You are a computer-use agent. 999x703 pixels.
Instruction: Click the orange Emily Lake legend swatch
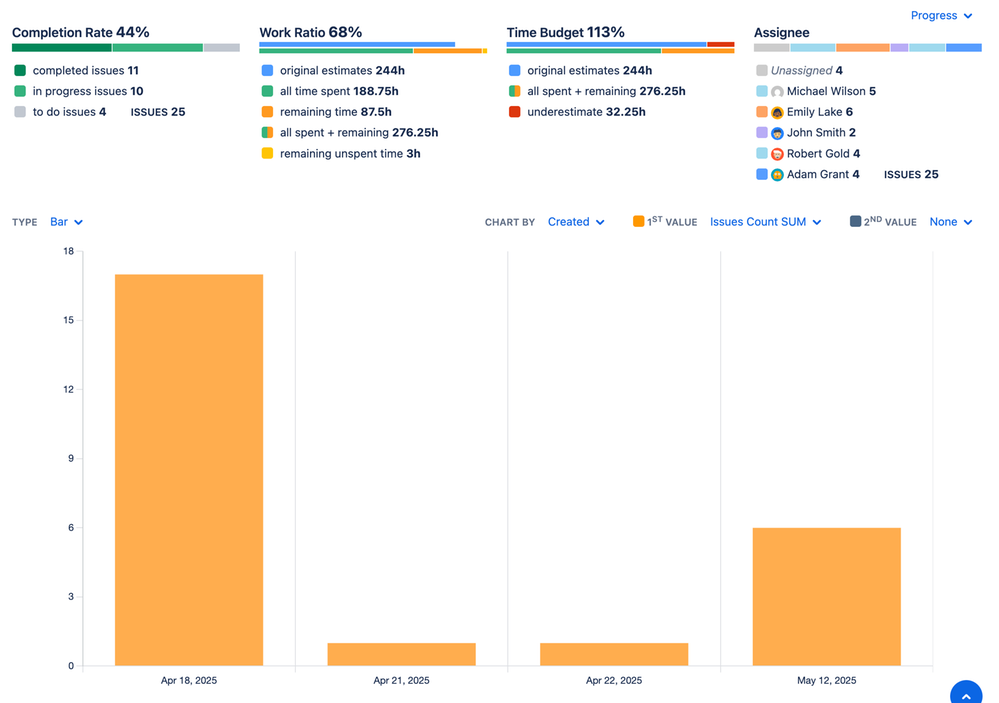pos(761,112)
